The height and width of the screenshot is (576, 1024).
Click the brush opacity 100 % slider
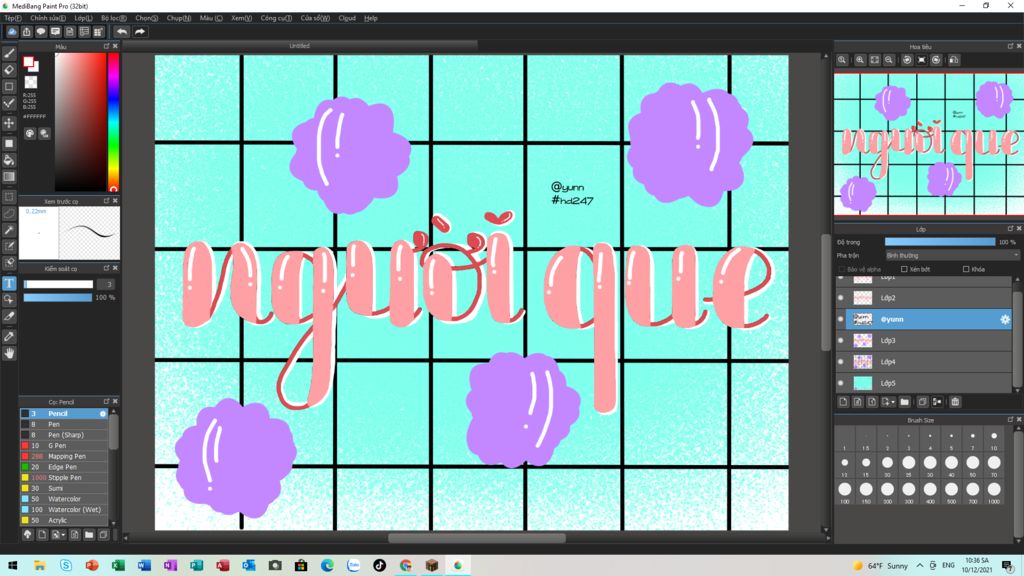click(x=57, y=297)
